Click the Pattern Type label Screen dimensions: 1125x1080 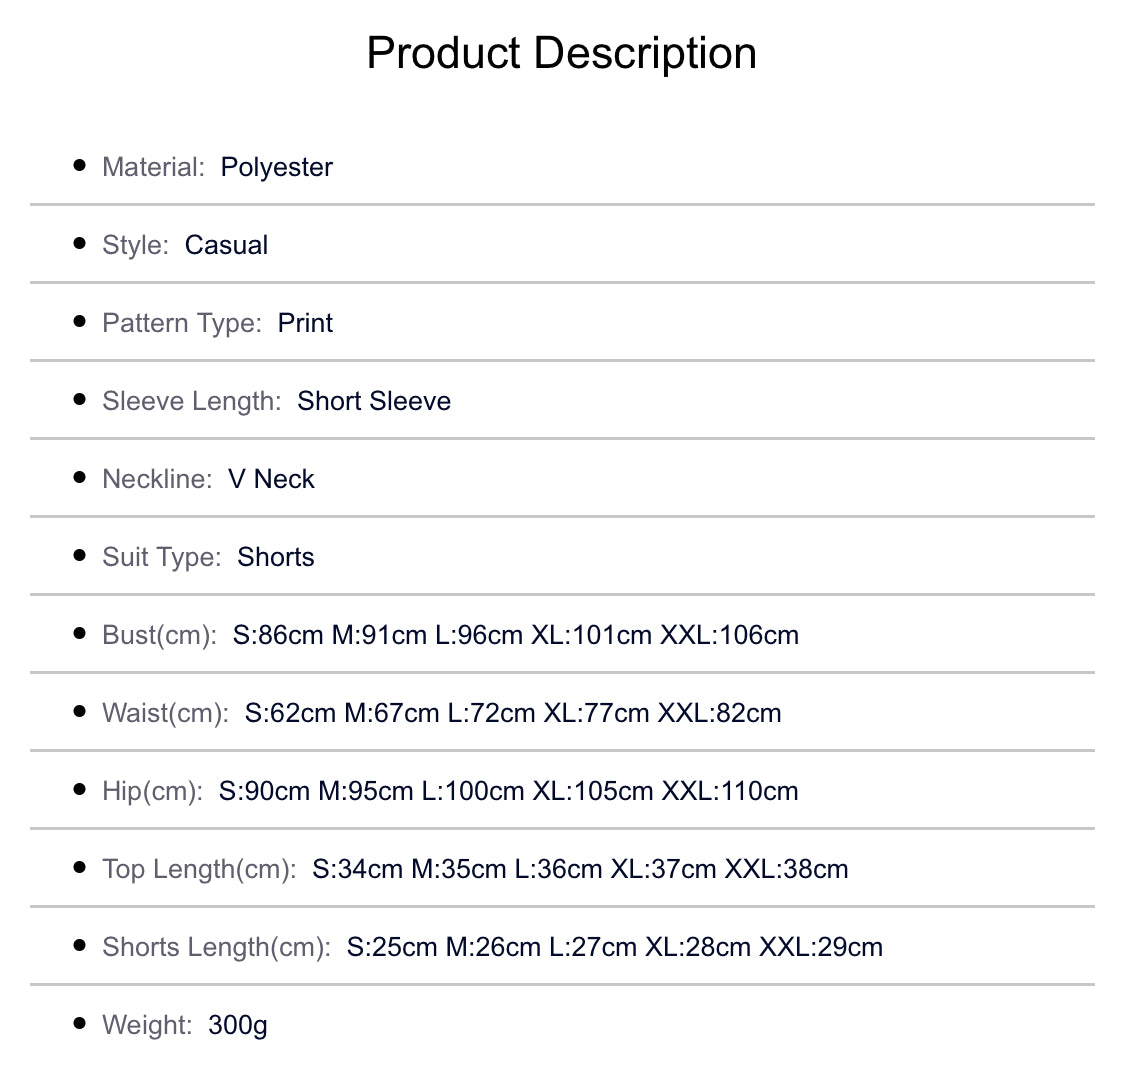[x=181, y=323]
